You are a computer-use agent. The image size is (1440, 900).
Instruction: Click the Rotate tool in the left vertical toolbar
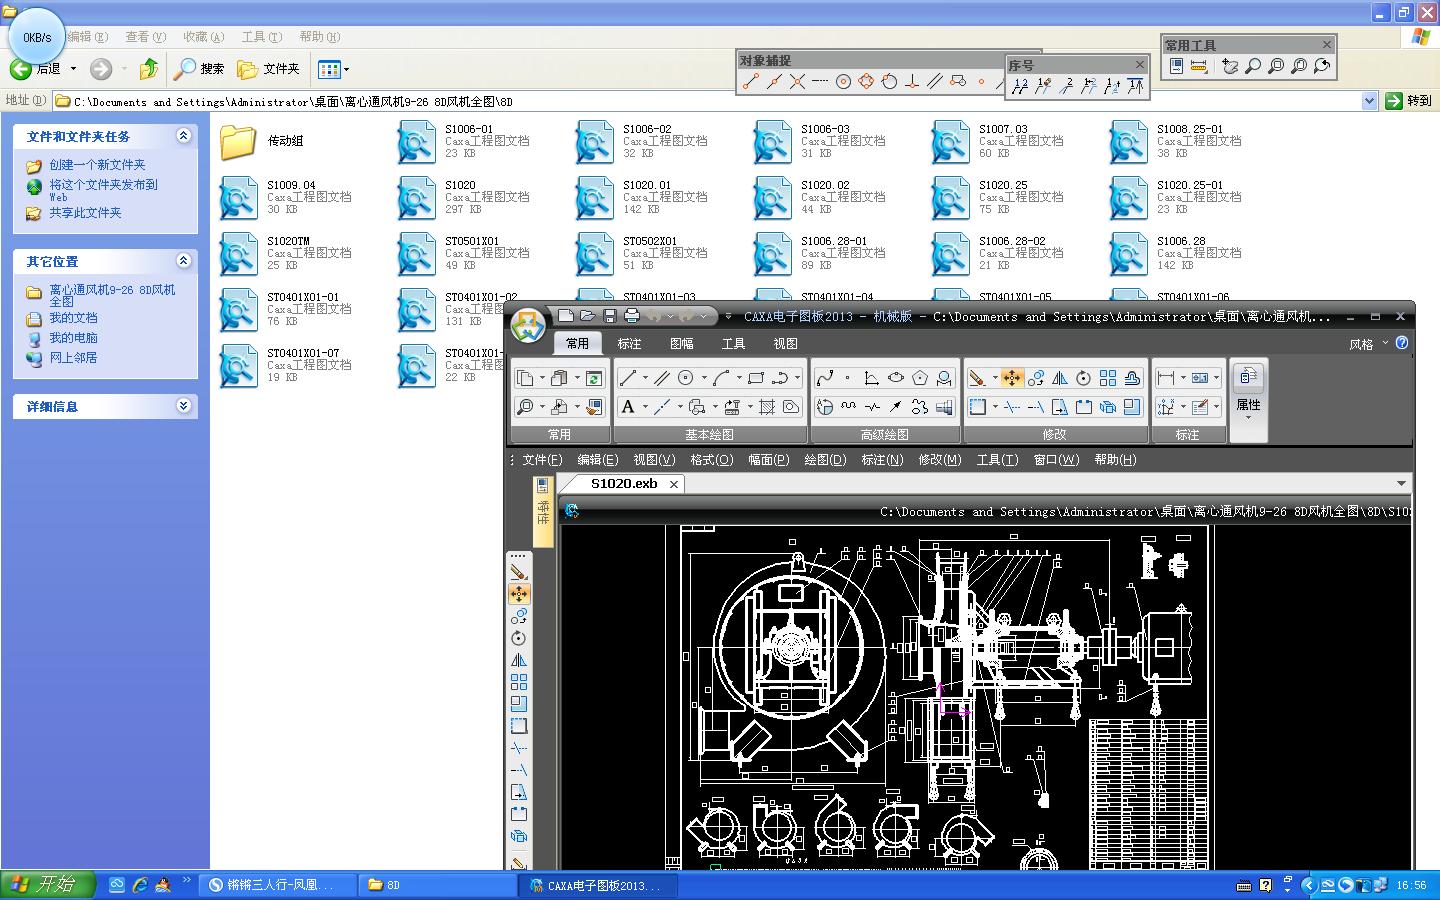(518, 638)
